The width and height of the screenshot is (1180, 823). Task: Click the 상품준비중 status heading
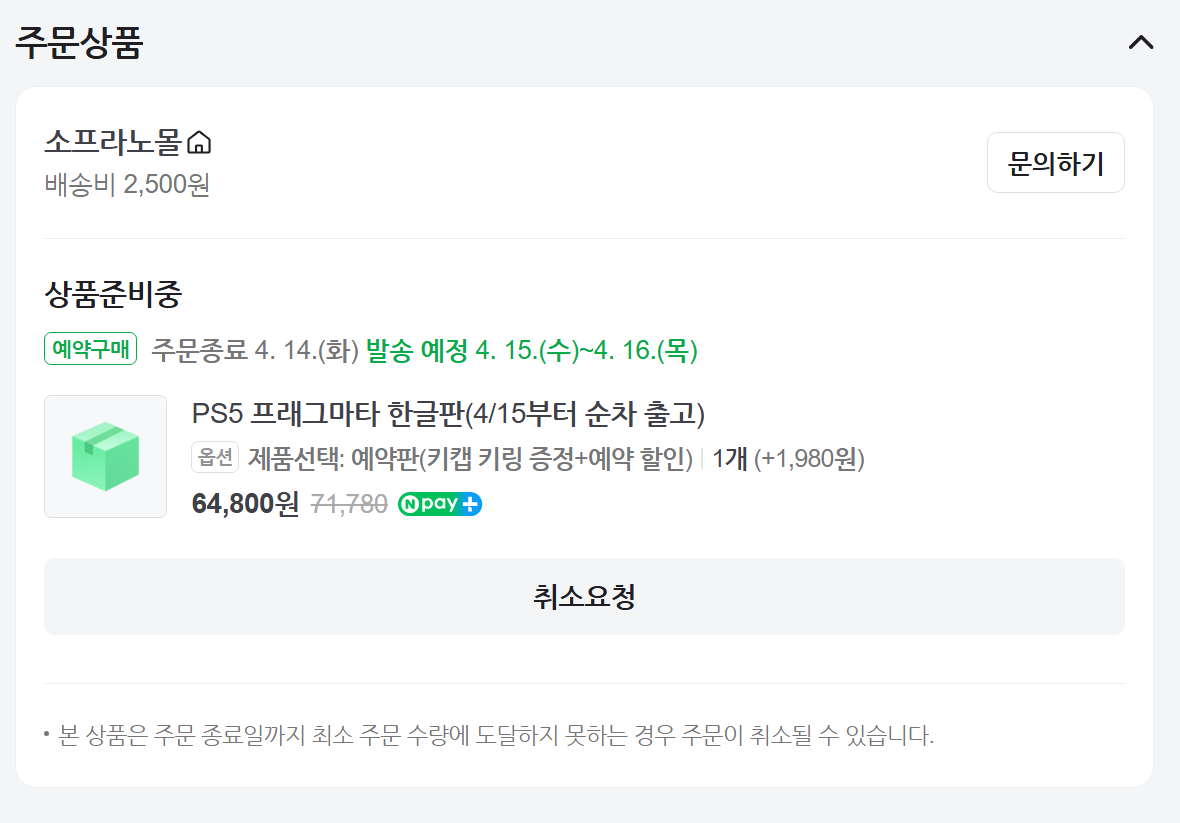tap(113, 295)
